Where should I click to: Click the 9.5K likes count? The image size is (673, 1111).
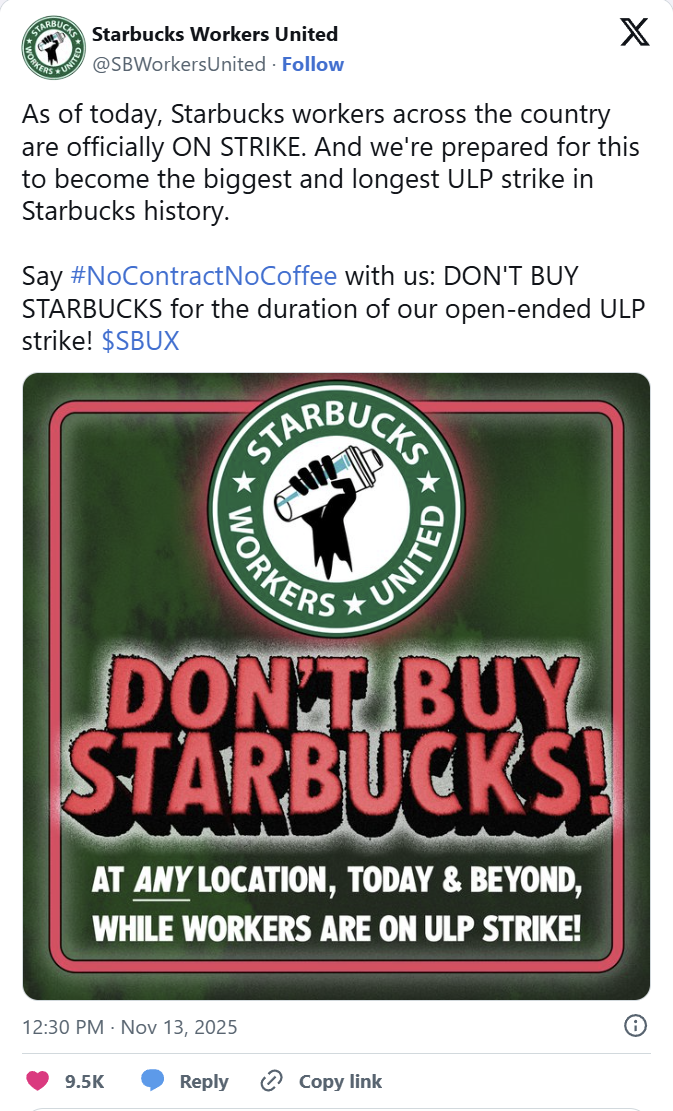[x=84, y=1081]
